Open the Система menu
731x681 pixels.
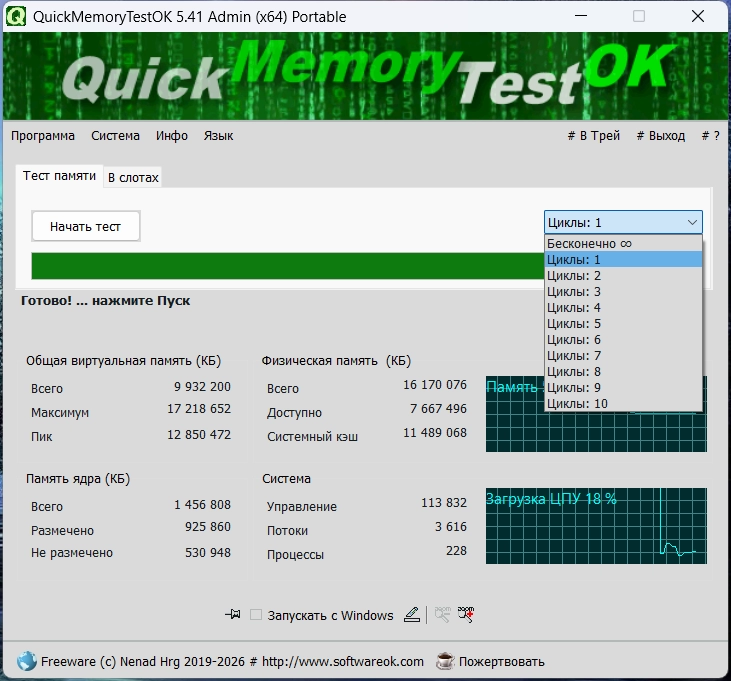[115, 136]
